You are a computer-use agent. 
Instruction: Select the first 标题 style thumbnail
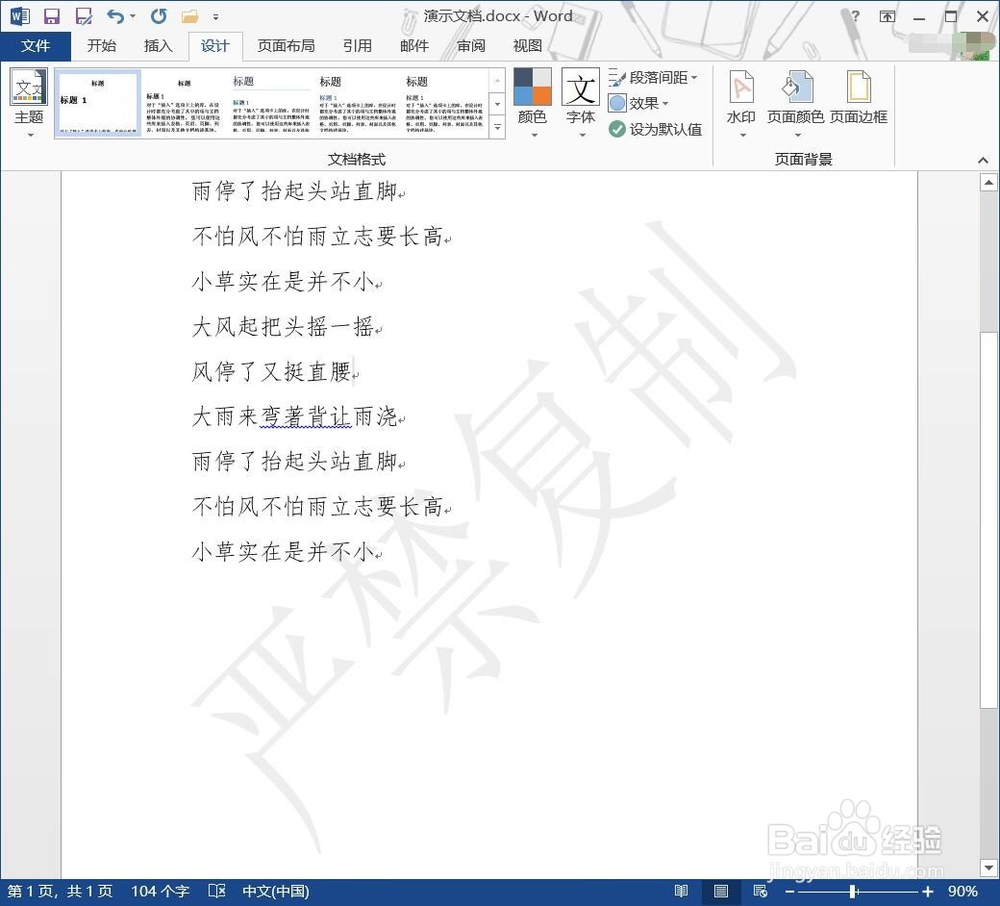[x=97, y=103]
